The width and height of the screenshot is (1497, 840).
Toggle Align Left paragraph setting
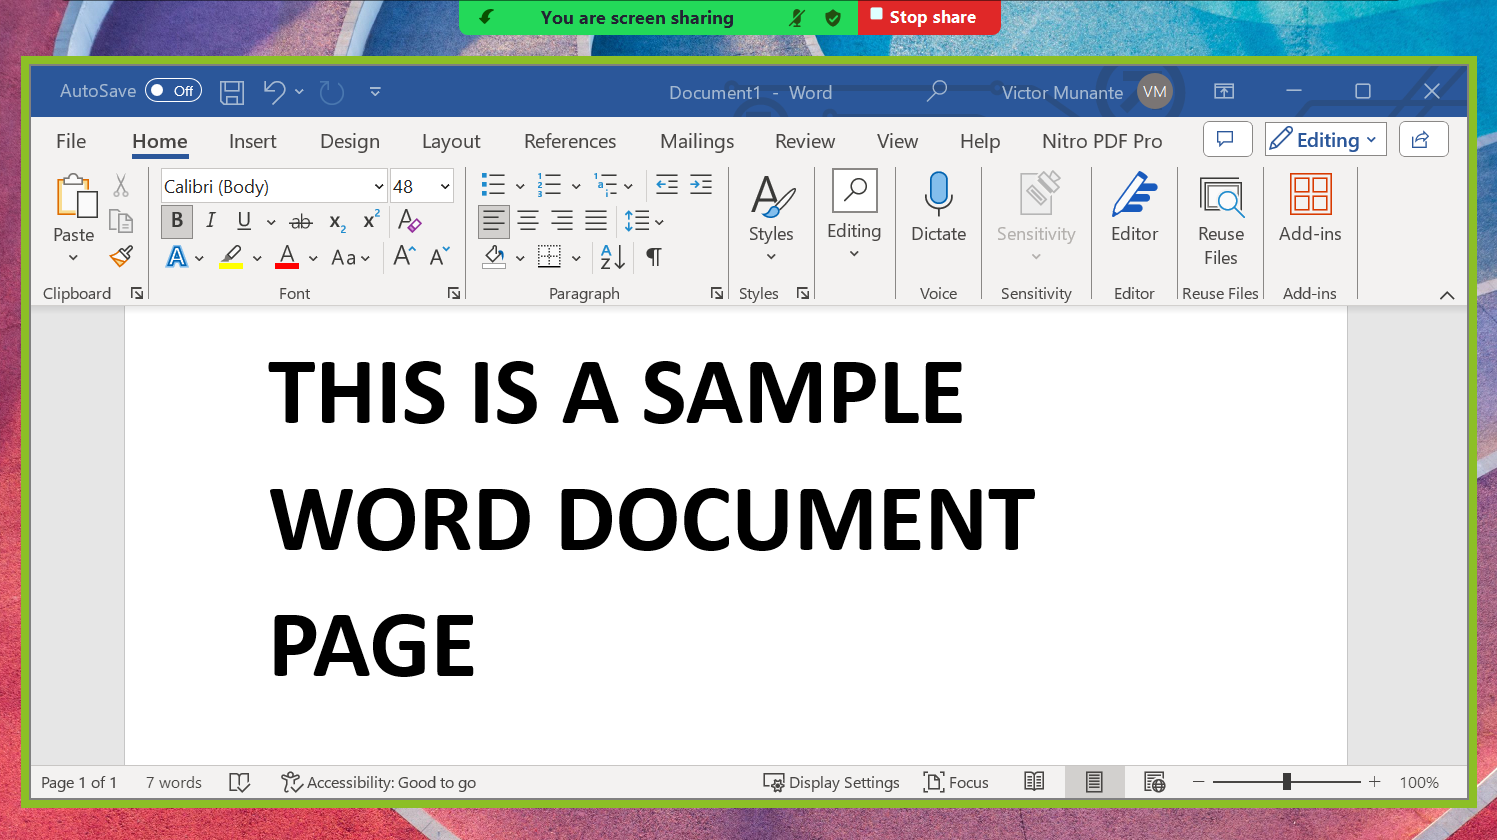pyautogui.click(x=493, y=221)
